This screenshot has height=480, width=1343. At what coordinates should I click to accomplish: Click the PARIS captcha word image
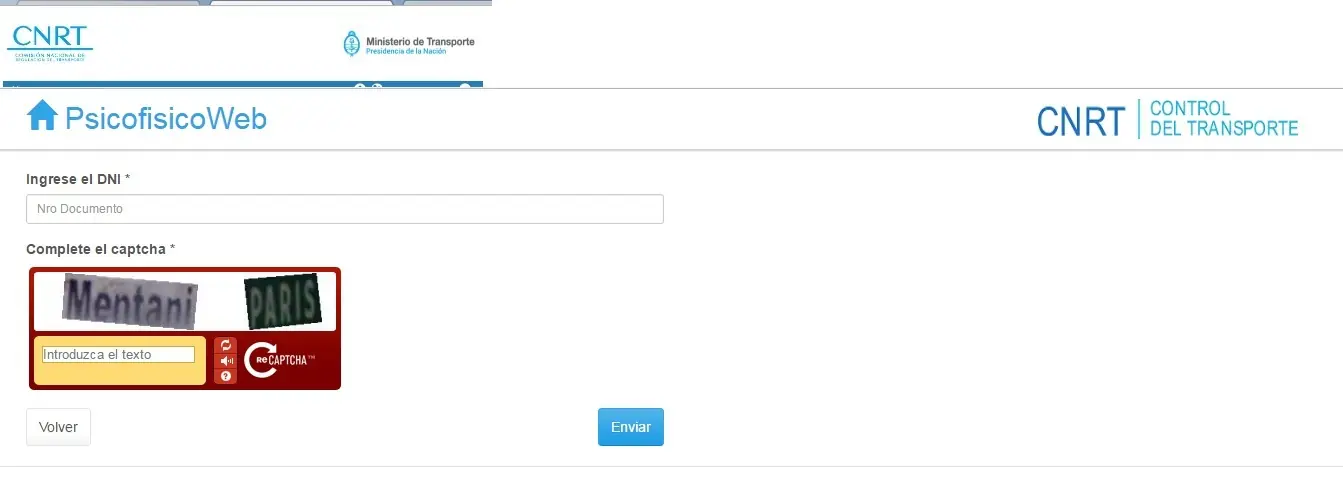[x=283, y=302]
